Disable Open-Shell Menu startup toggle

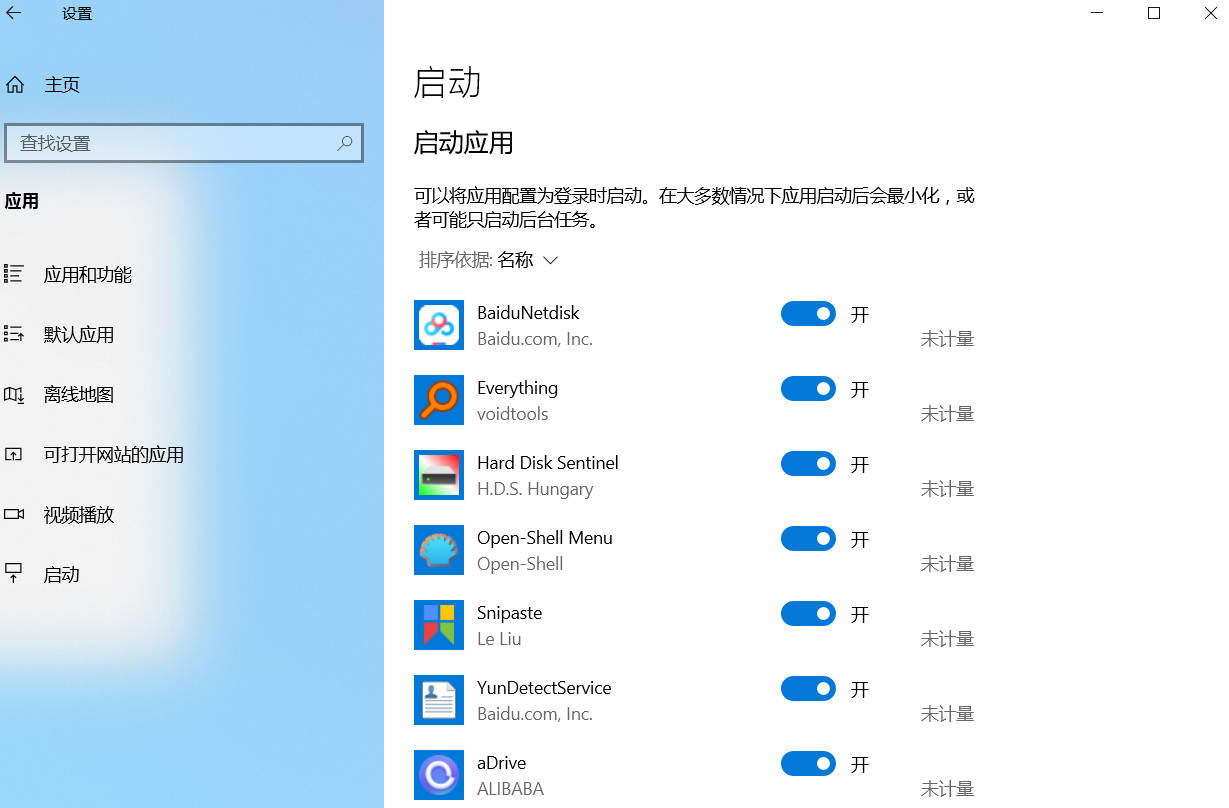tap(808, 539)
